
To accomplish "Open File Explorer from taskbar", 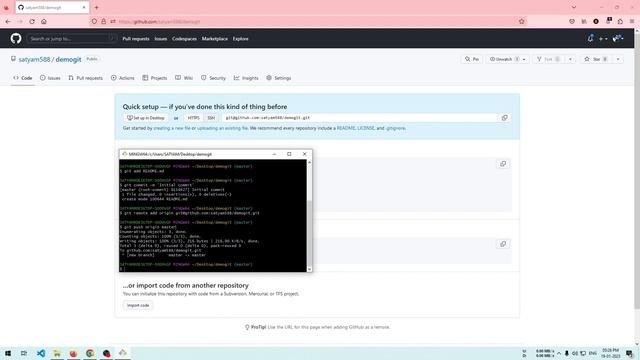I will click(x=57, y=353).
